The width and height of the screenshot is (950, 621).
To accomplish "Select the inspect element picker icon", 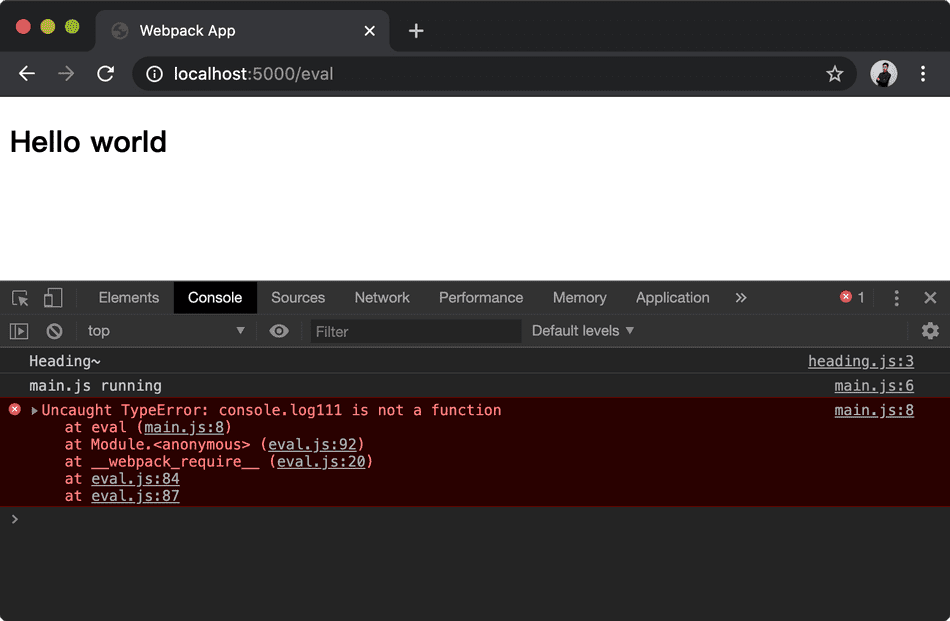I will pyautogui.click(x=20, y=298).
